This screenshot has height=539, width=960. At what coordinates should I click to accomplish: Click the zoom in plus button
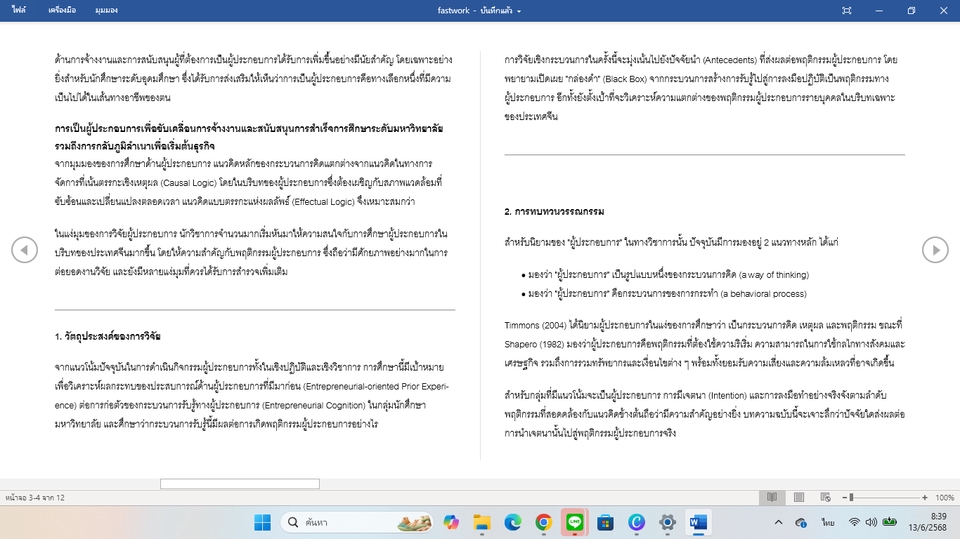click(x=926, y=497)
